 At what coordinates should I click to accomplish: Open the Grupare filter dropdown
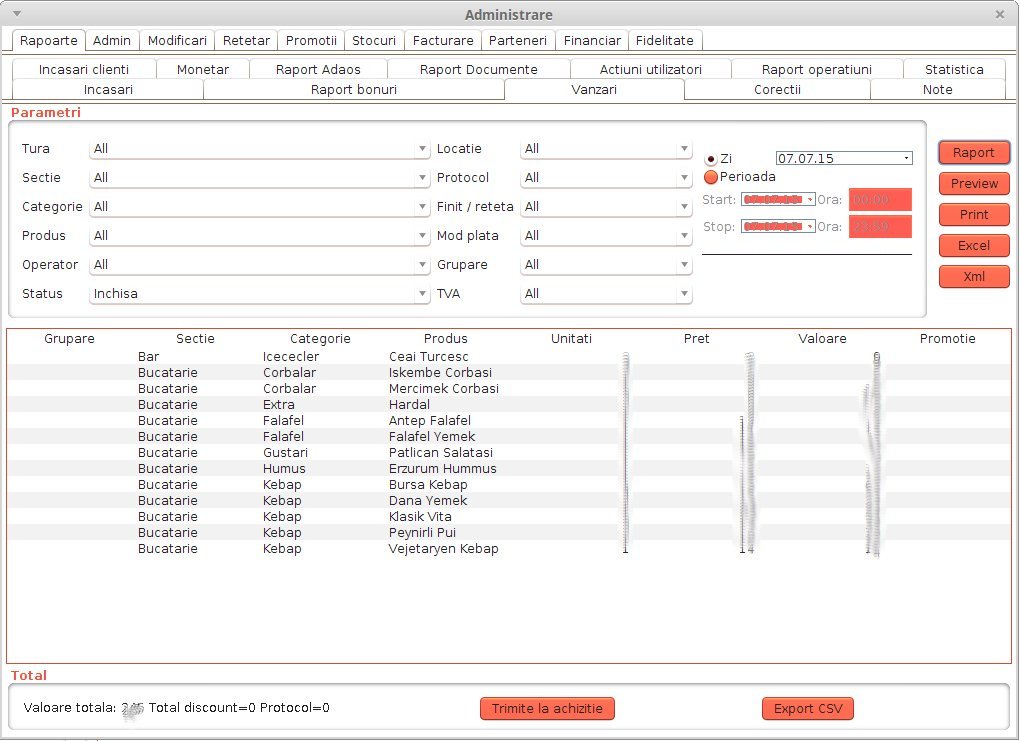[606, 265]
